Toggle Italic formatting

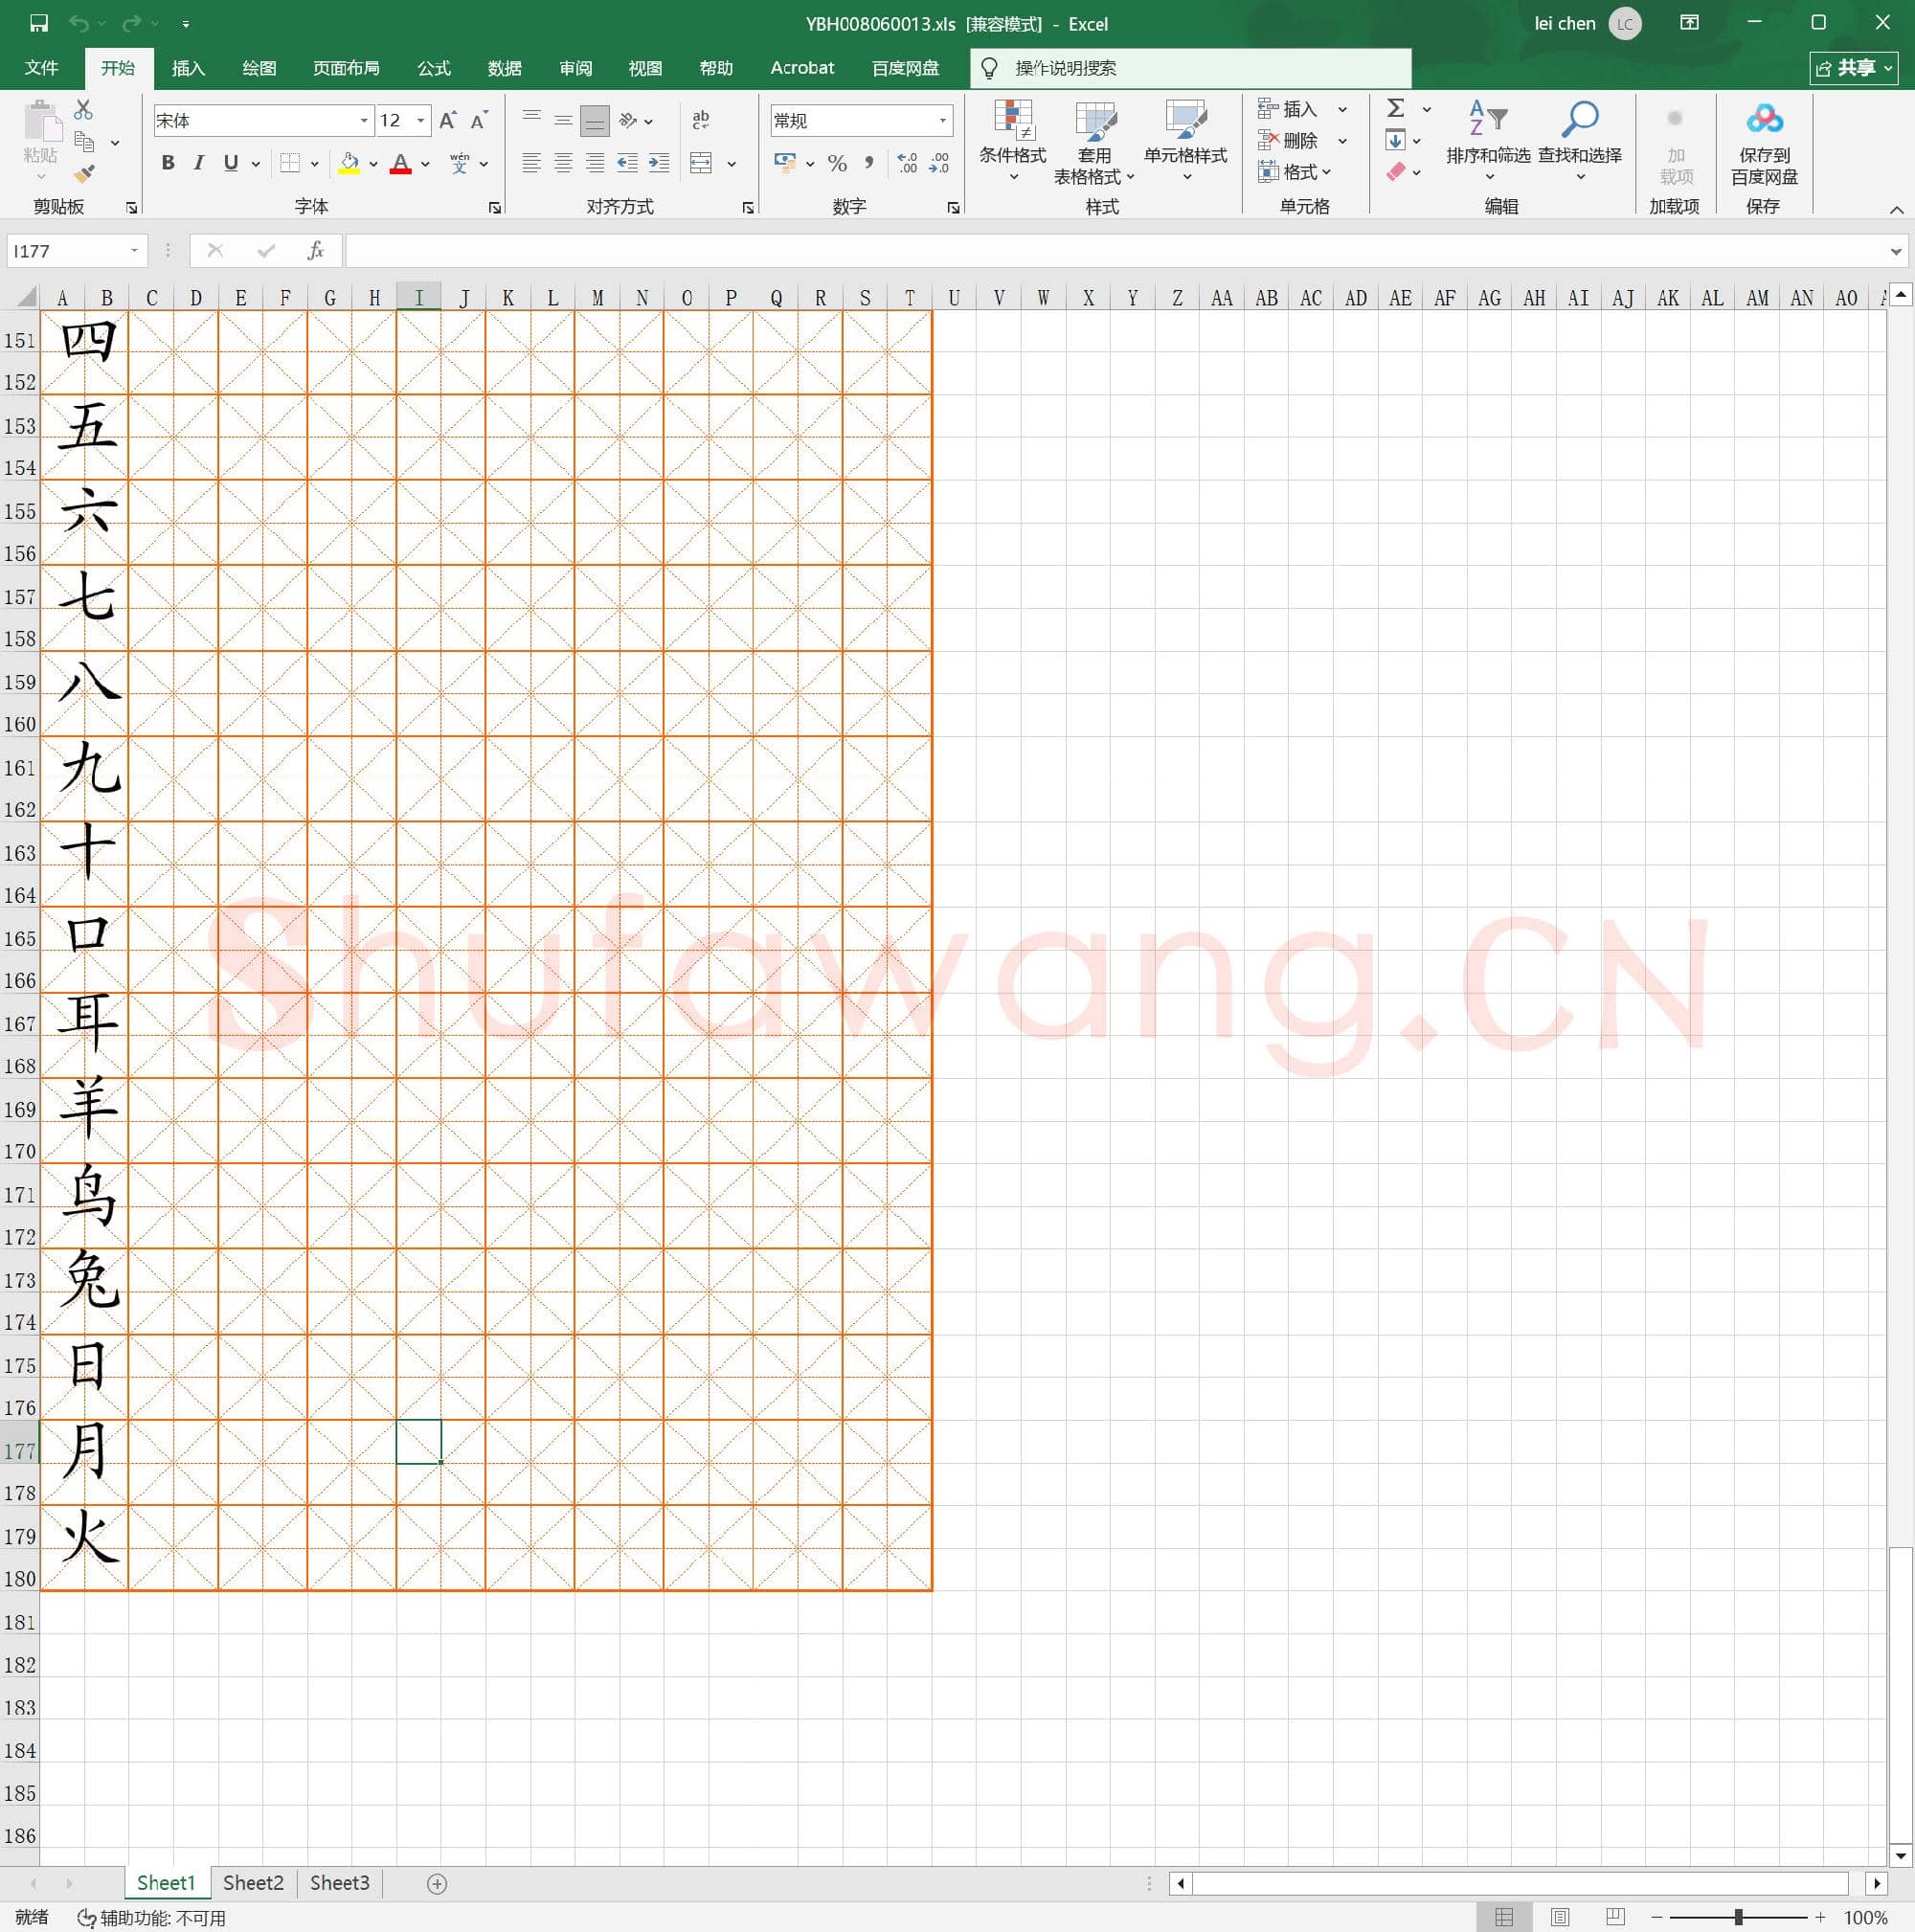199,163
